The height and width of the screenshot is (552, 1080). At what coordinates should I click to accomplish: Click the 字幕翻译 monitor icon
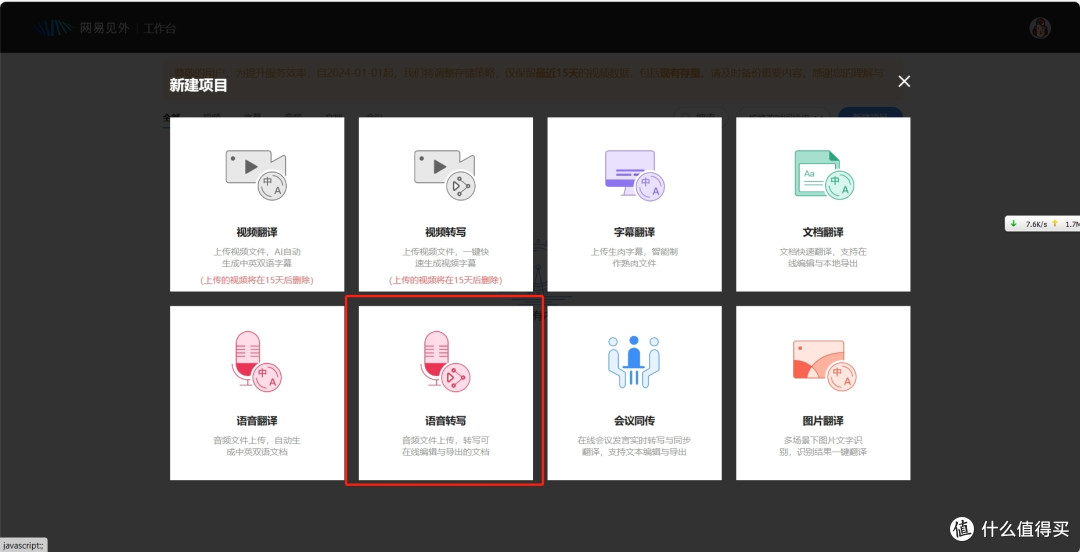634,175
